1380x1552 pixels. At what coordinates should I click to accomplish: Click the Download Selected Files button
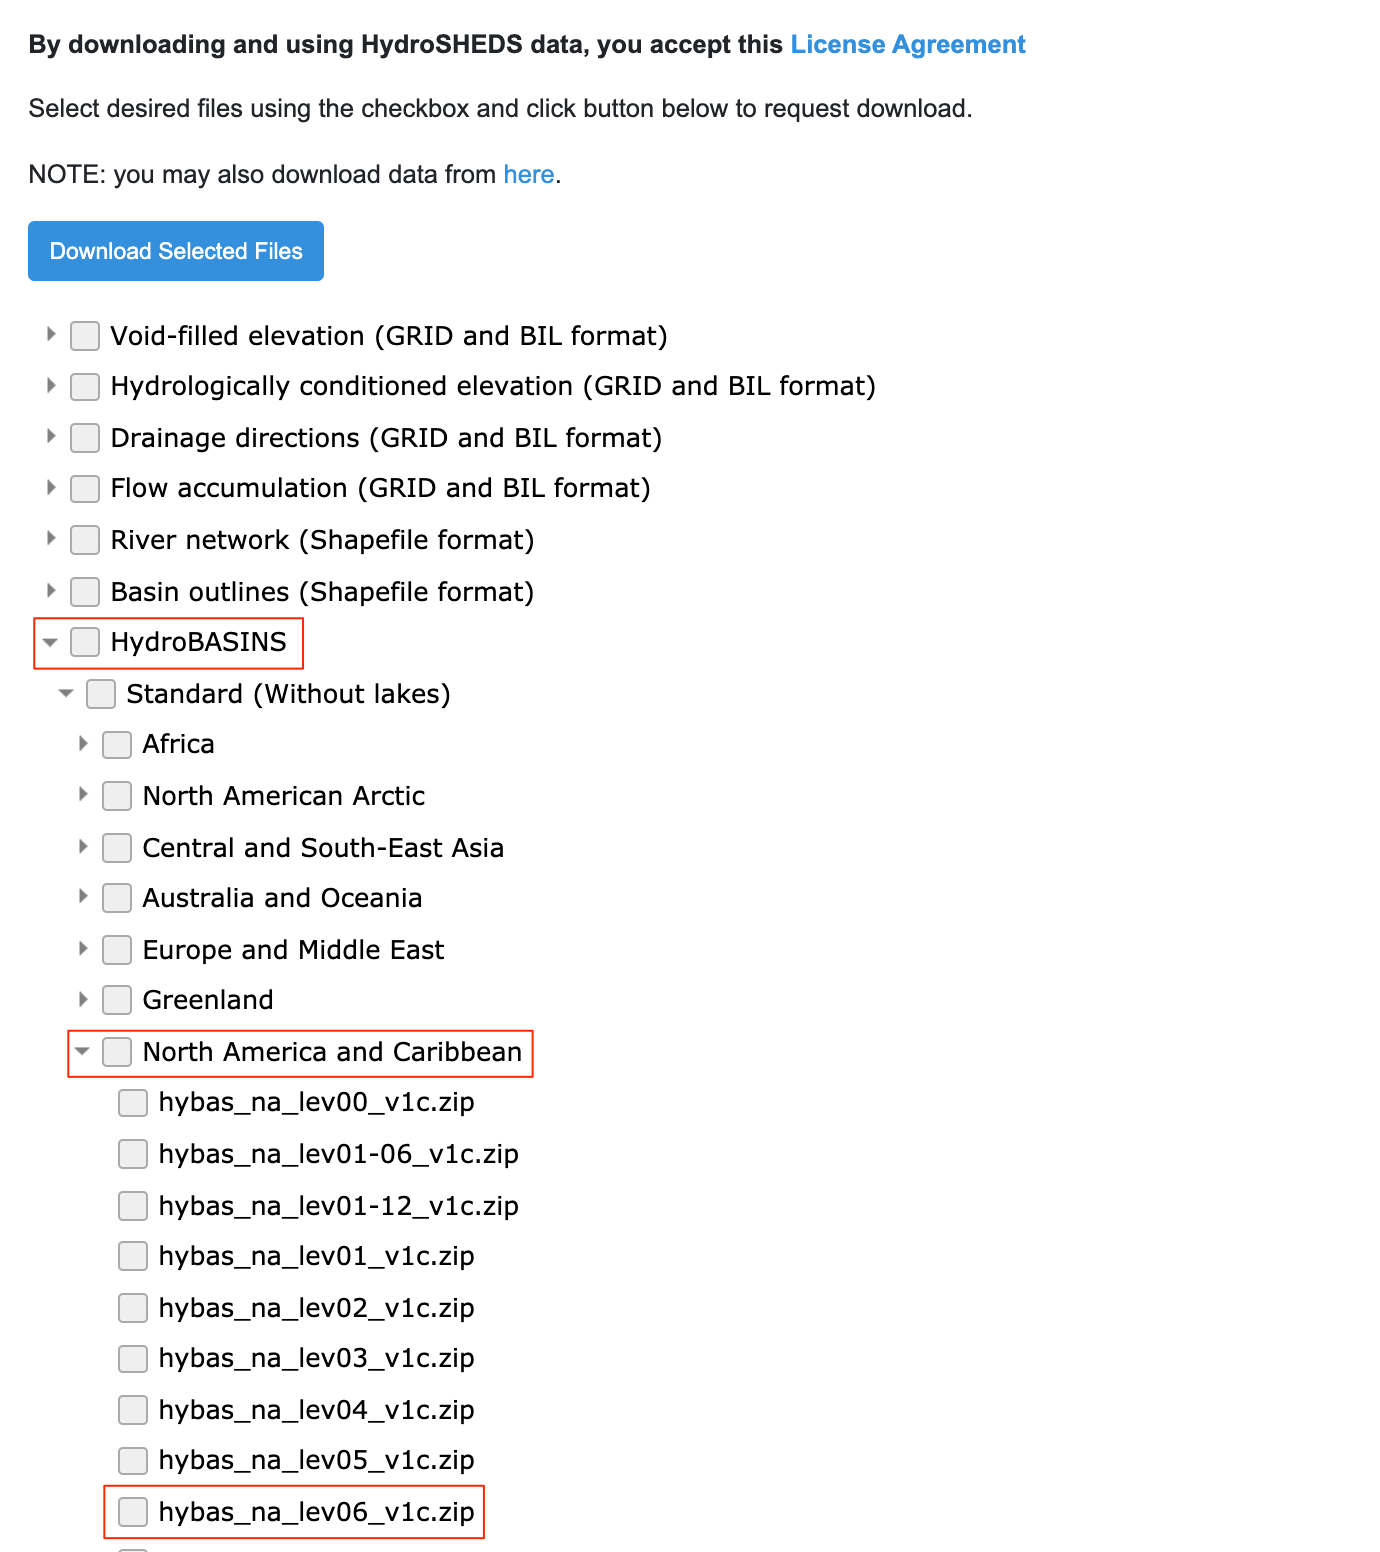tap(176, 251)
